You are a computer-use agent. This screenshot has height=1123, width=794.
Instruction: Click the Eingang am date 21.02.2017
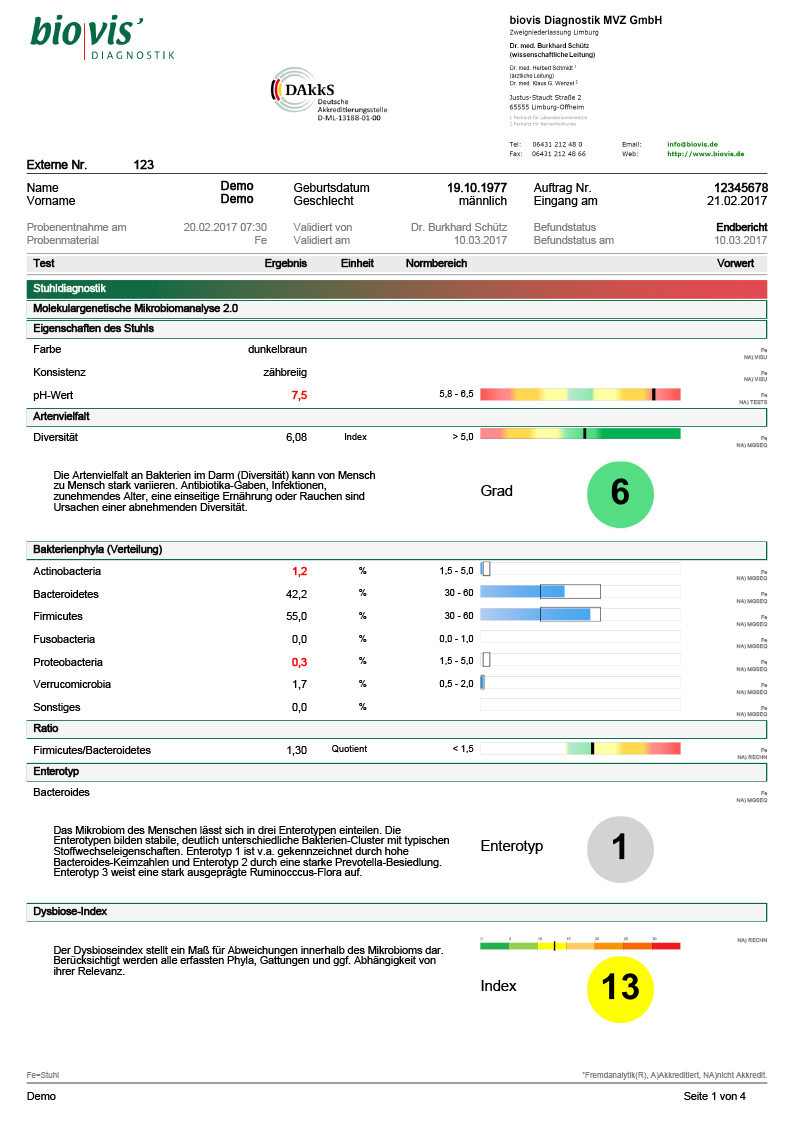[737, 201]
